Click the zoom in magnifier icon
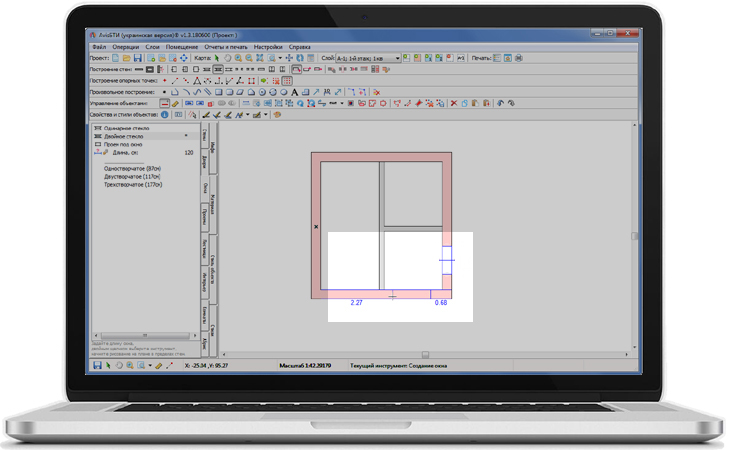 [x=238, y=59]
